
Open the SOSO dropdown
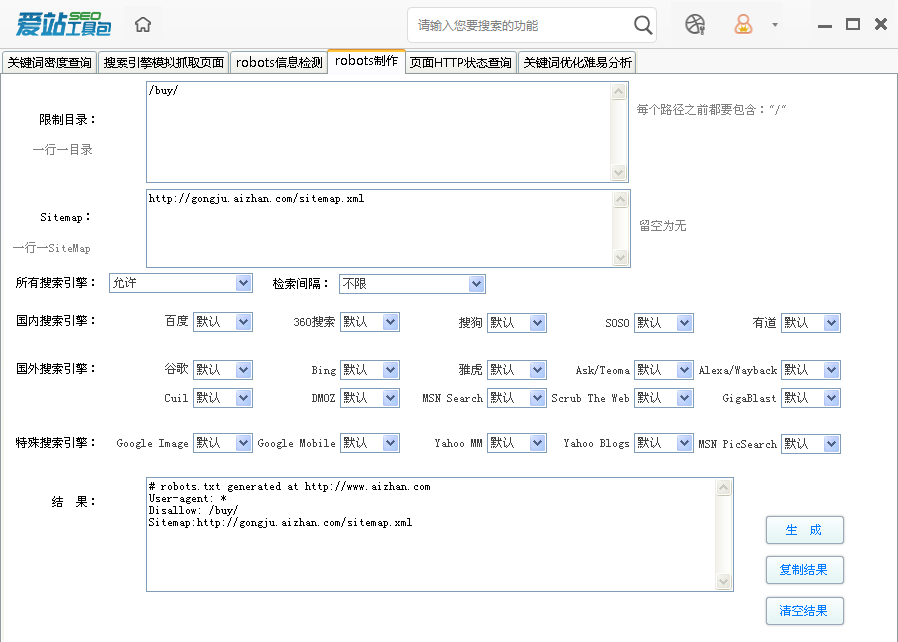[x=664, y=322]
